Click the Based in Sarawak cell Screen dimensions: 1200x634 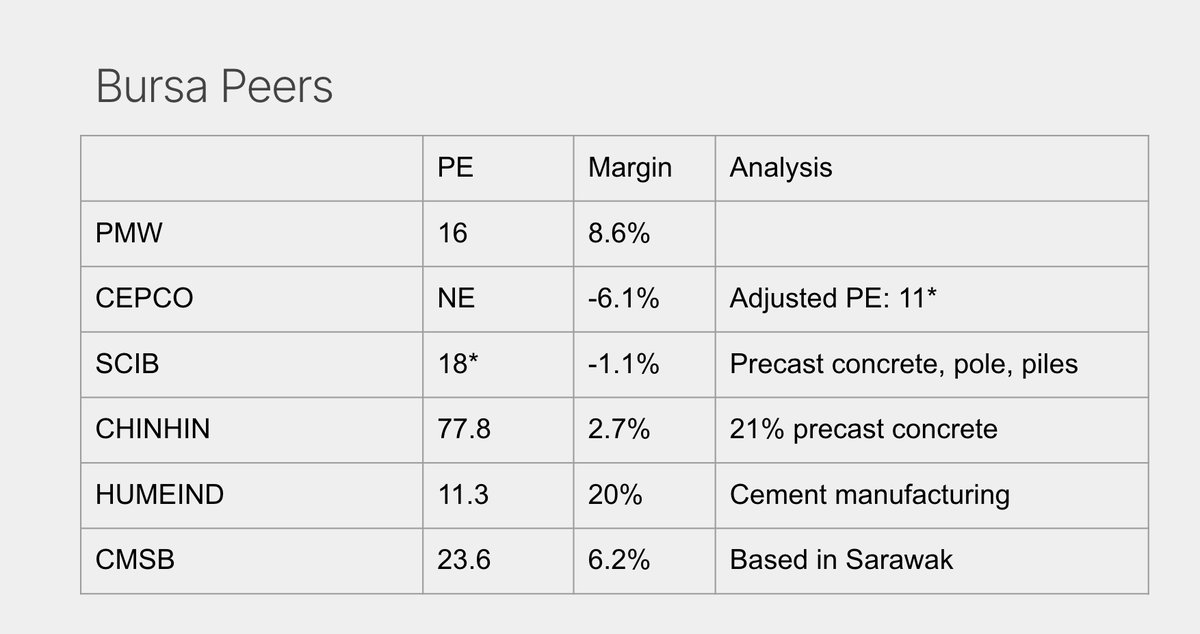842,559
